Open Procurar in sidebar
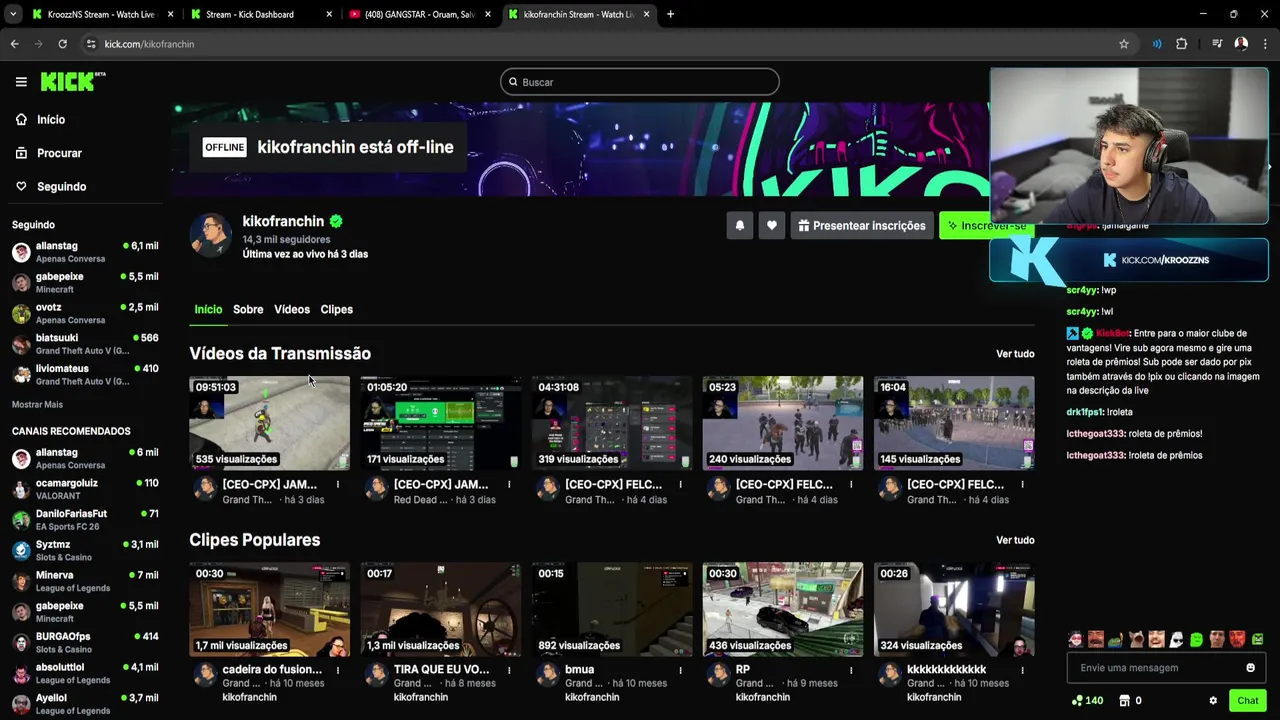Viewport: 1280px width, 720px height. [48, 153]
